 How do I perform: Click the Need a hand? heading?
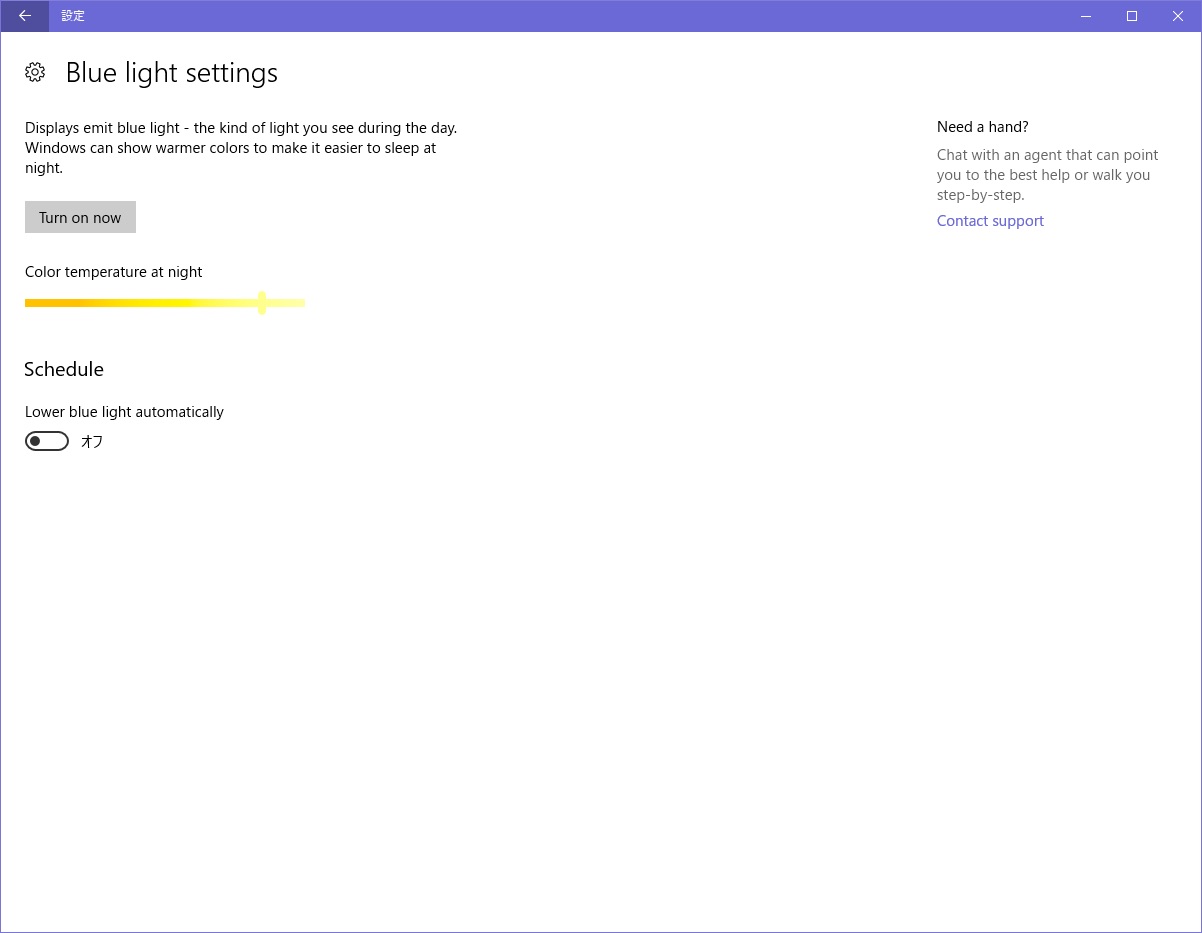983,127
